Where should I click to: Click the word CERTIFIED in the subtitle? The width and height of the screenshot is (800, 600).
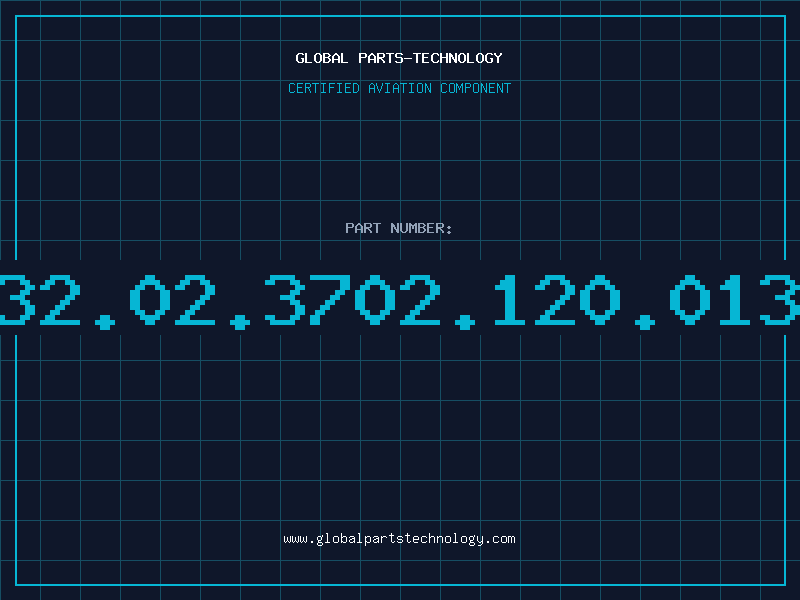click(324, 88)
